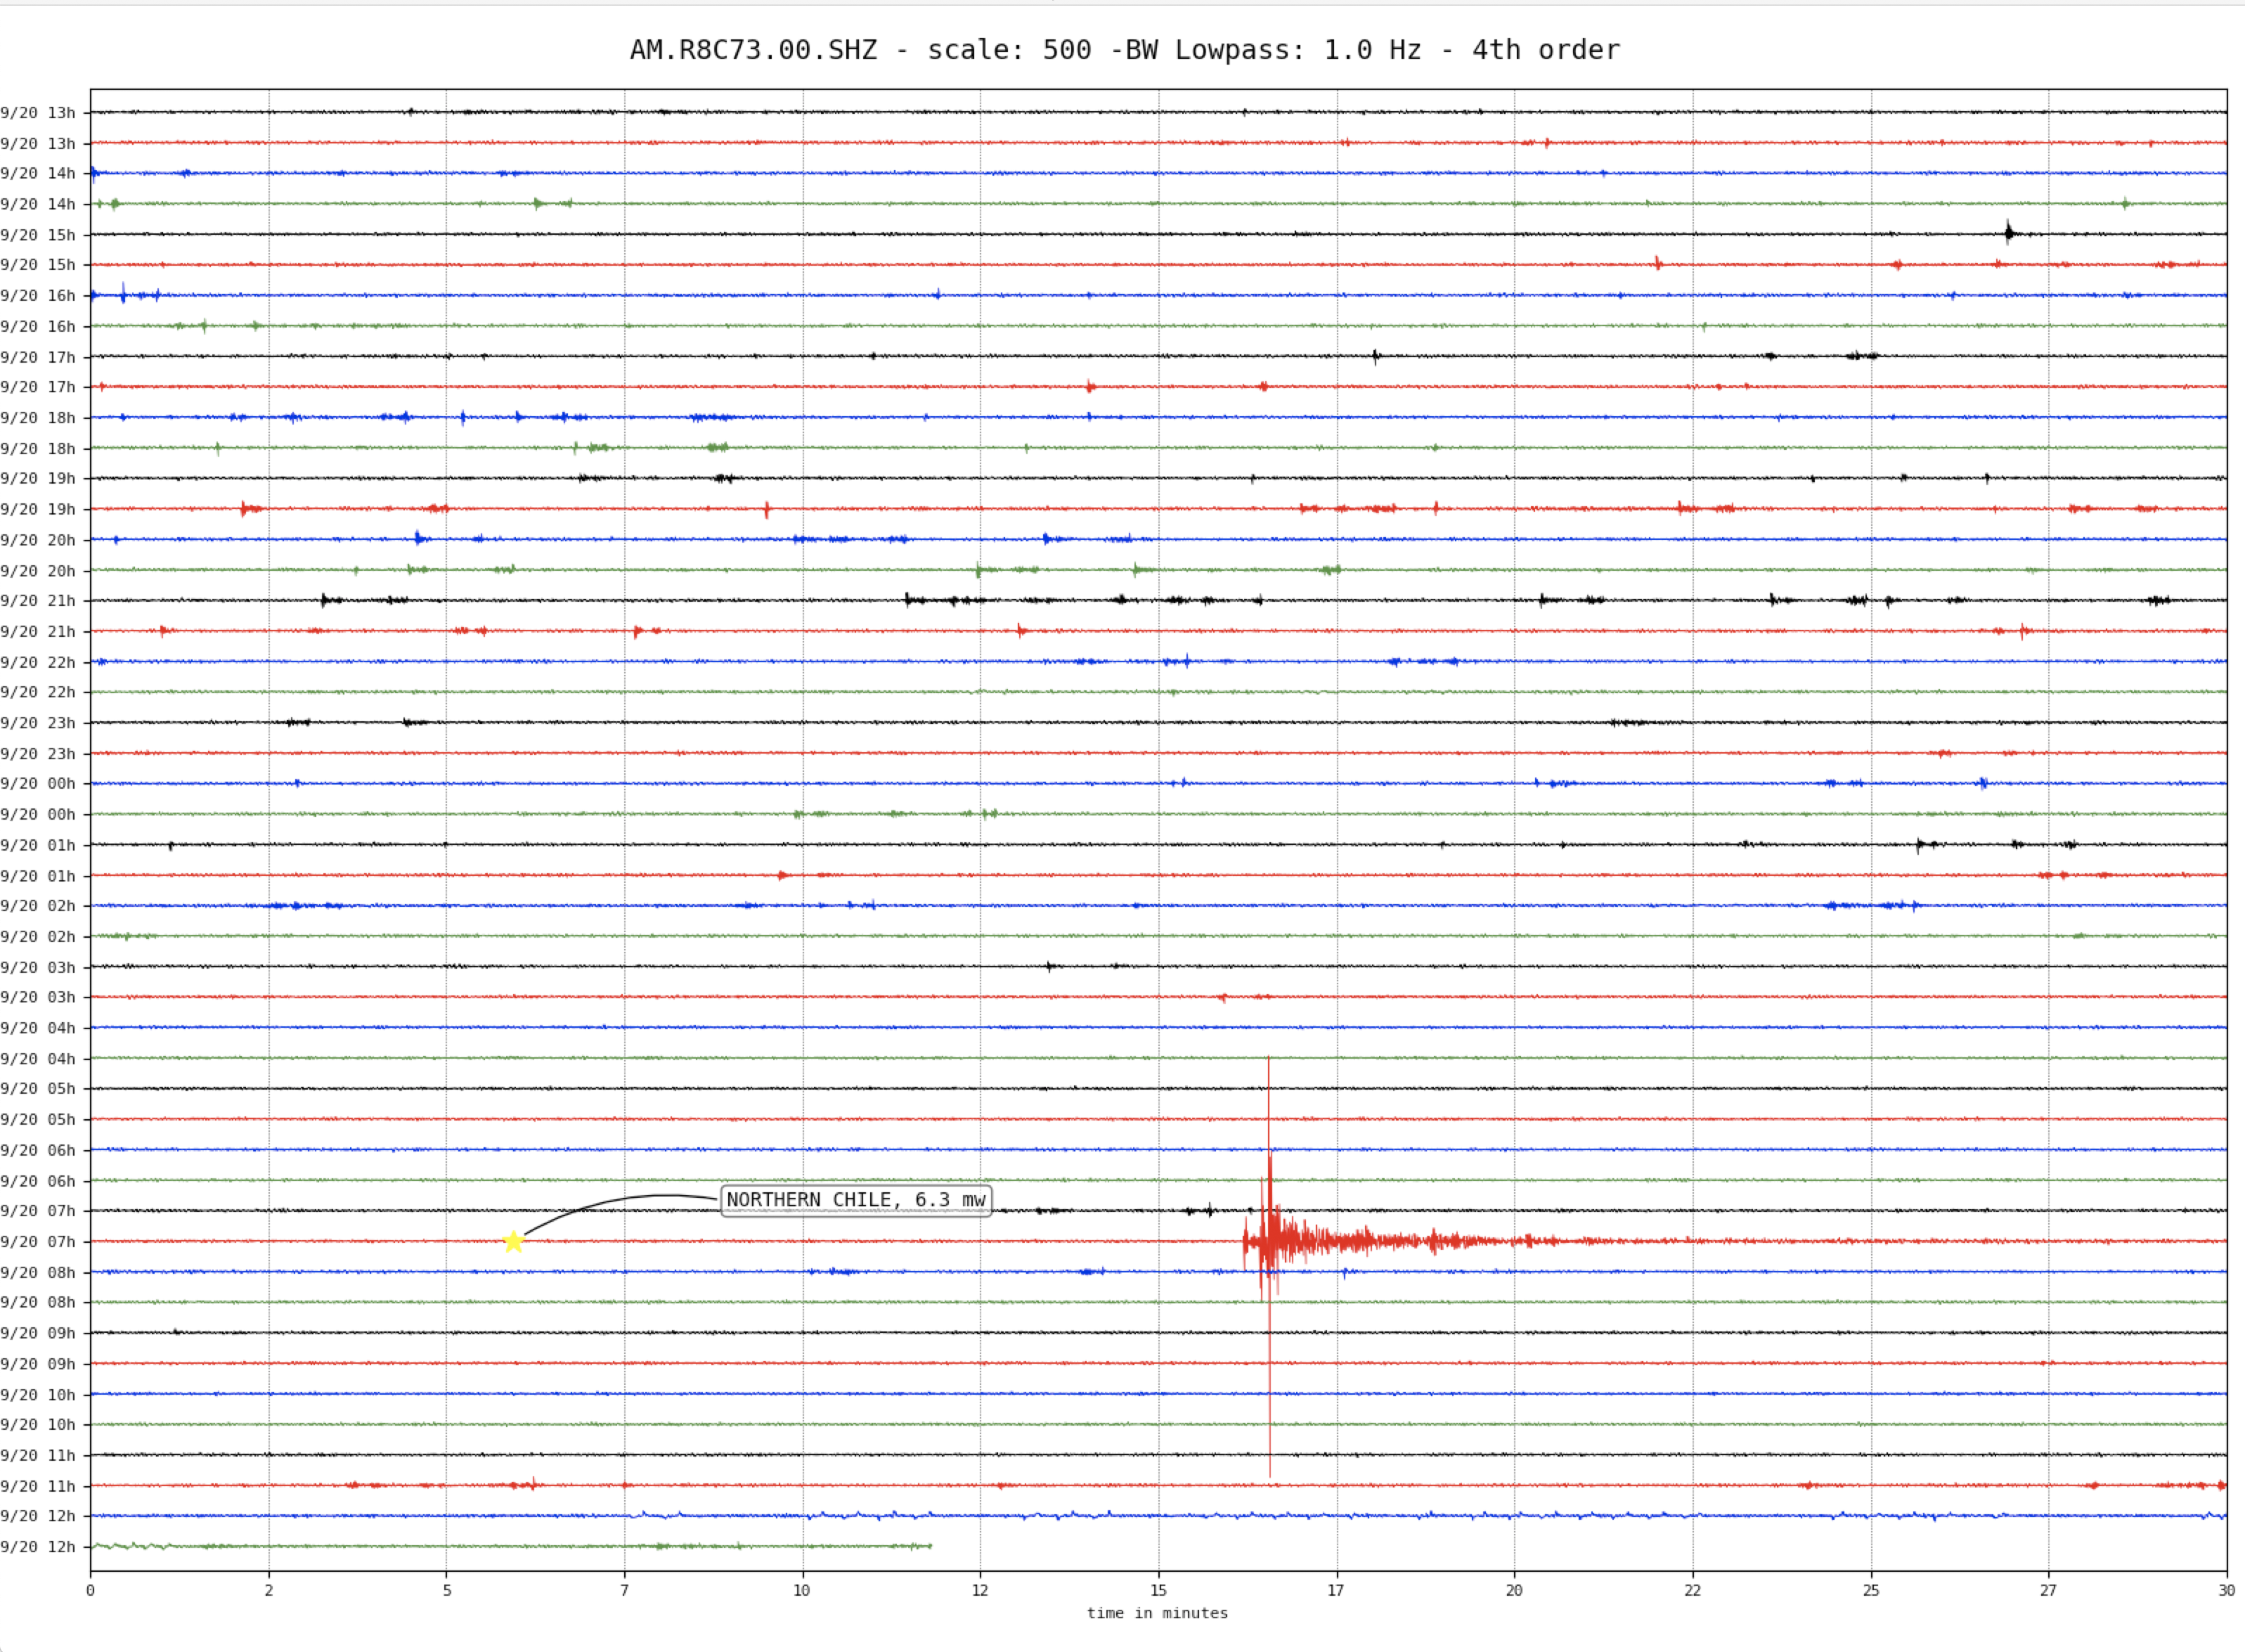Click x-axis tick label '30'
2245x1652 pixels.
tap(2226, 1590)
